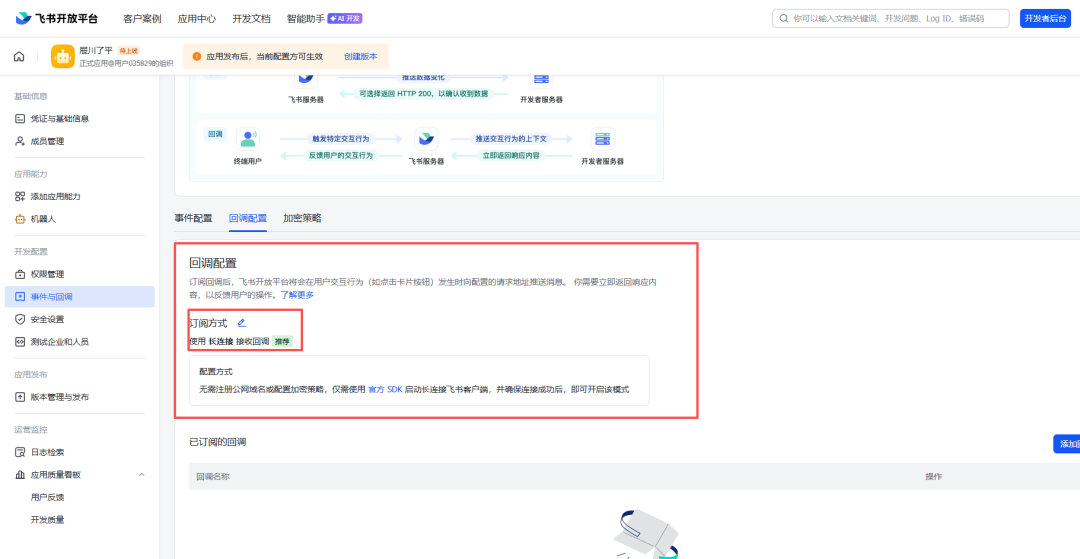Viewport: 1080px width, 559px height.
Task: Click the yellow robot app avatar
Action: point(63,57)
